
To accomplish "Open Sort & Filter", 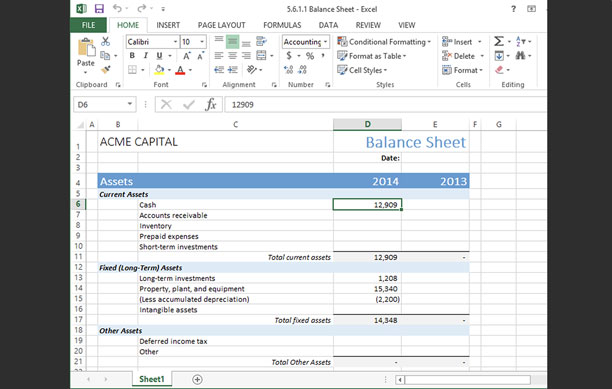I will 521,41.
